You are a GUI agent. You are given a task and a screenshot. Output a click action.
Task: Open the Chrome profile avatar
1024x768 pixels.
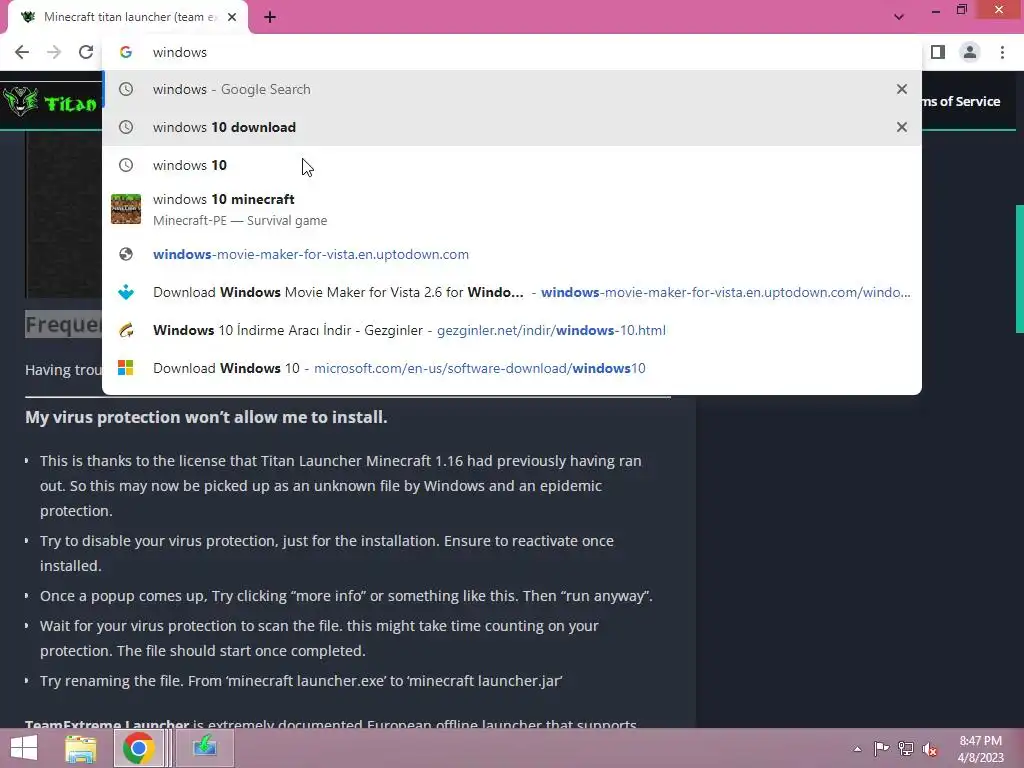[970, 52]
